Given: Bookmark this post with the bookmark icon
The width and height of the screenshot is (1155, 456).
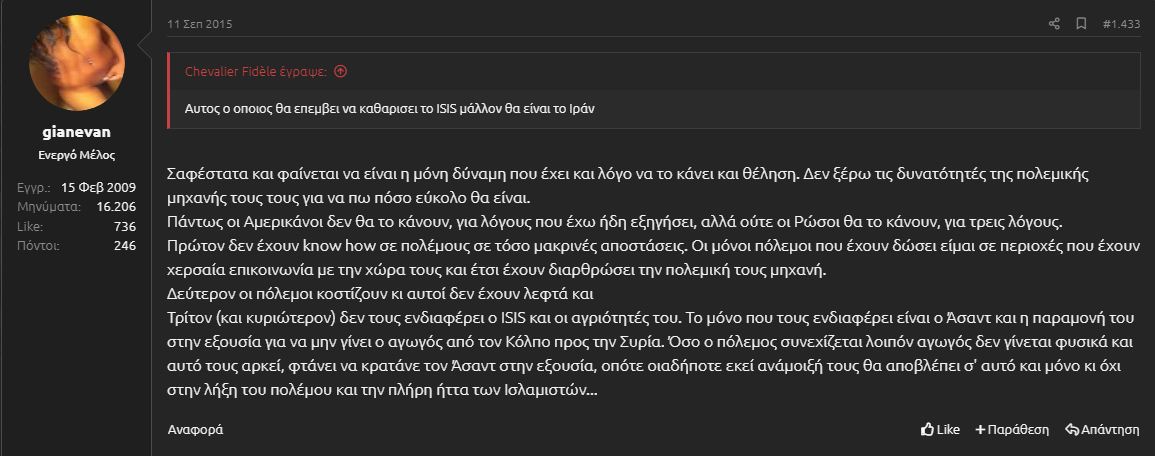Looking at the screenshot, I should (x=1081, y=24).
